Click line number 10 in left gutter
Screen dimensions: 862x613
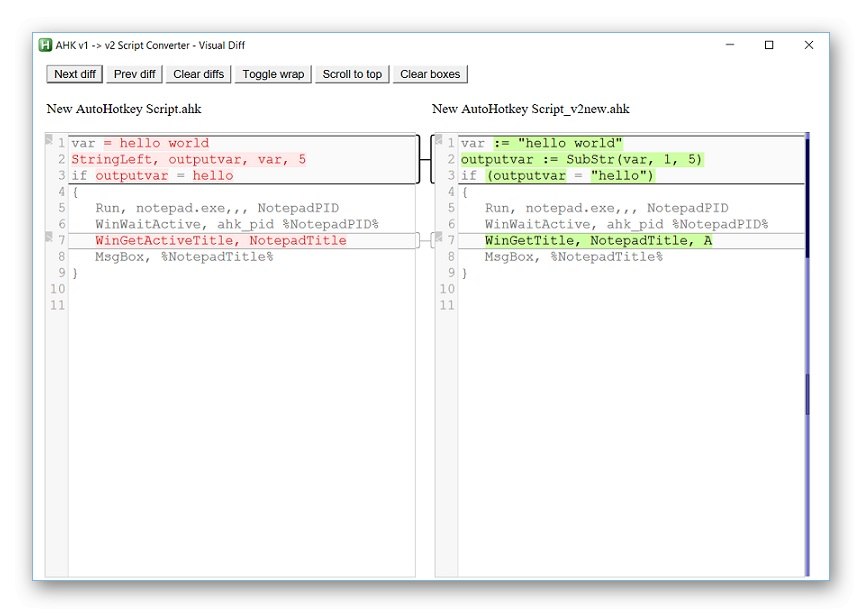[58, 289]
